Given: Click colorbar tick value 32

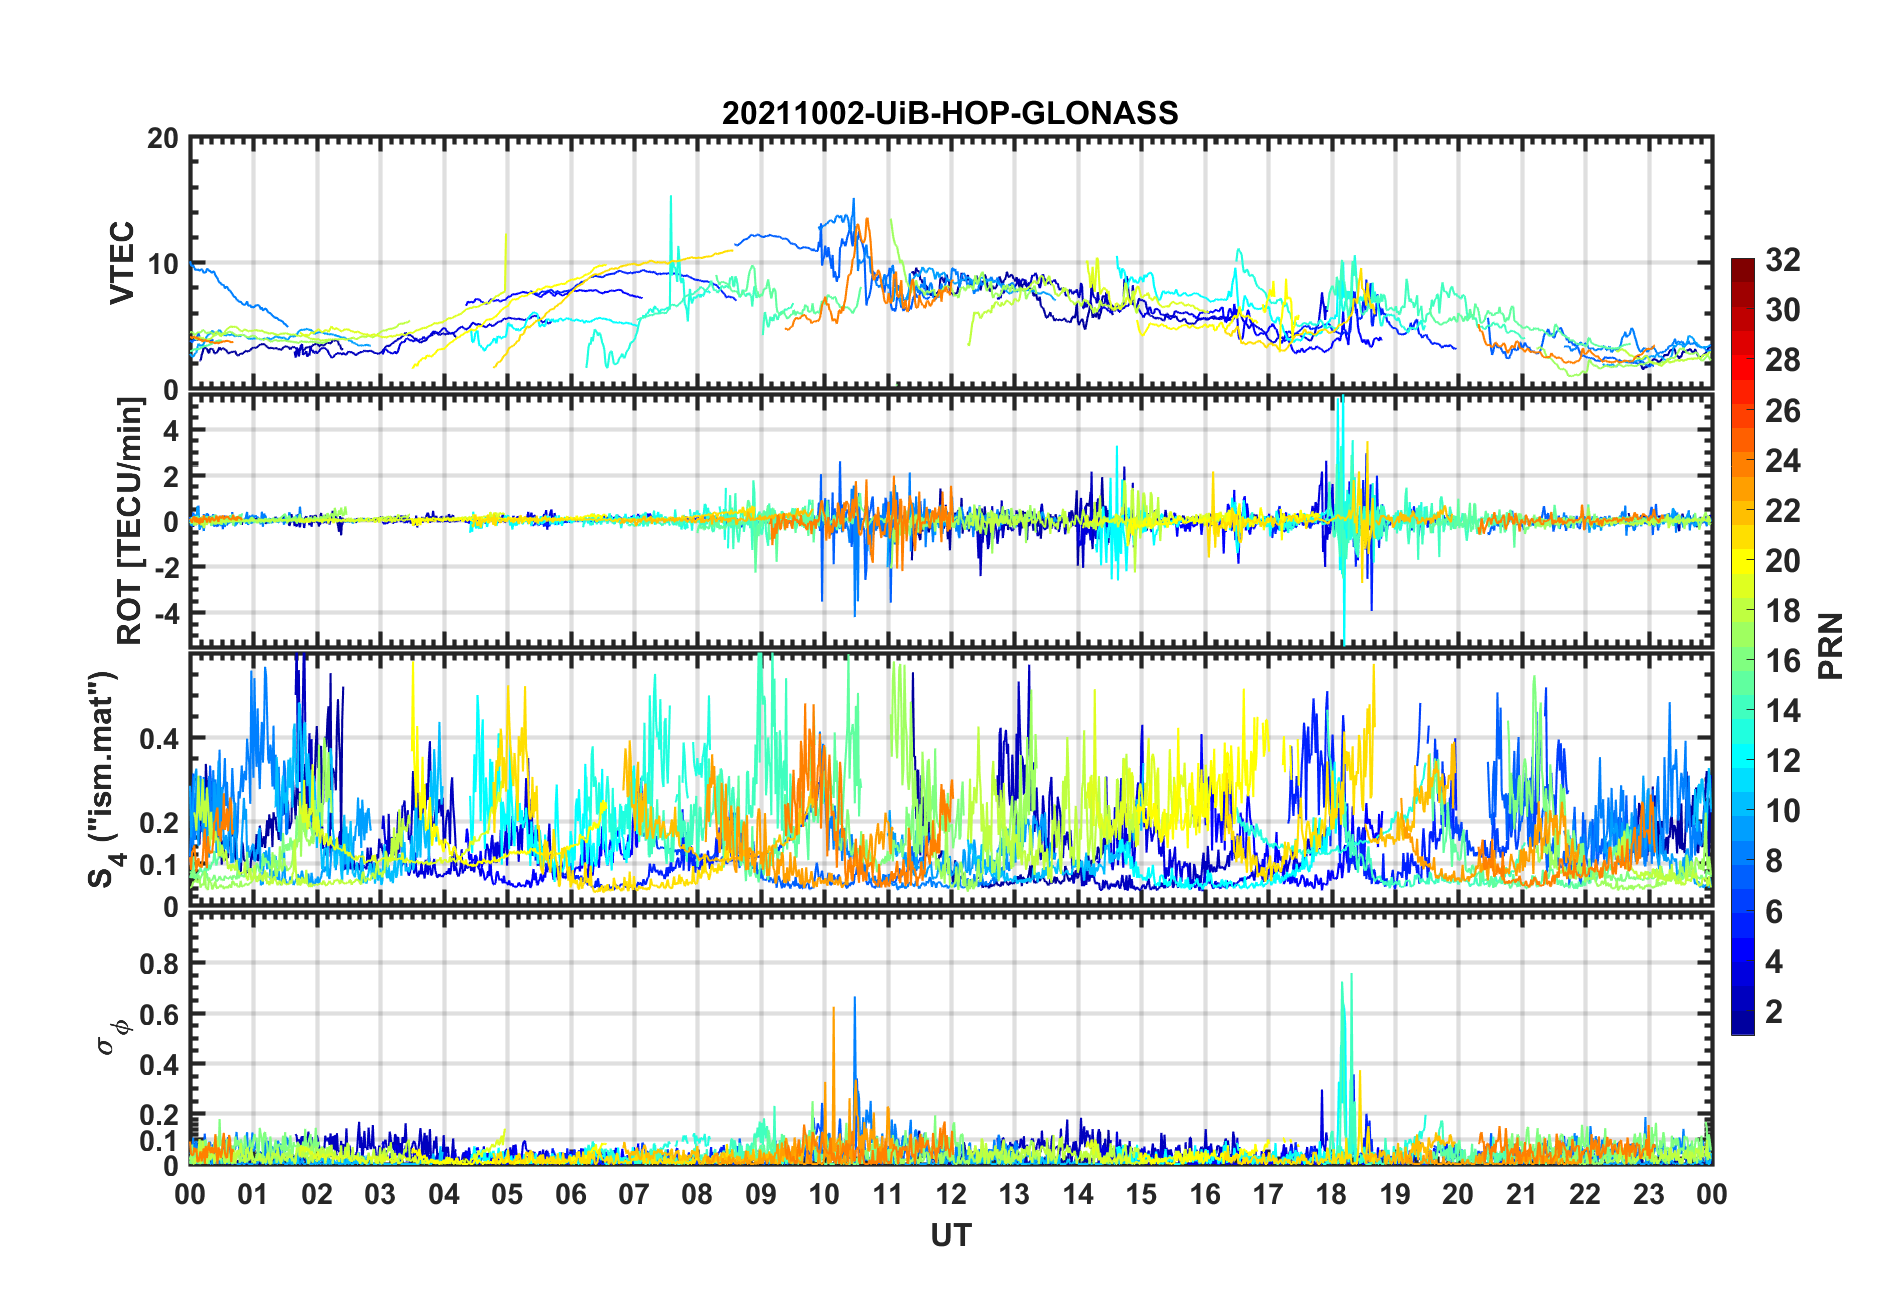Looking at the screenshot, I should coord(1783,260).
